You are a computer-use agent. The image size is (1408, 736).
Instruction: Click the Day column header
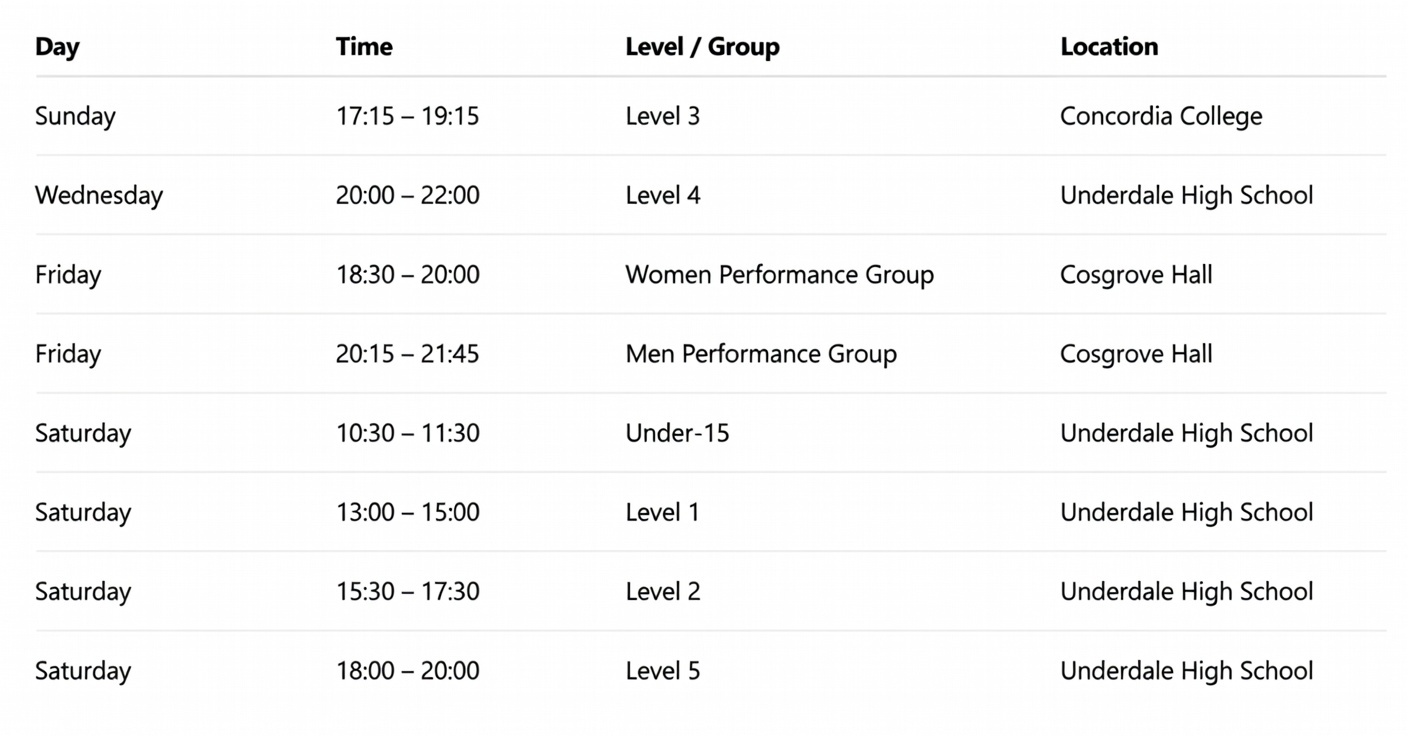click(57, 47)
